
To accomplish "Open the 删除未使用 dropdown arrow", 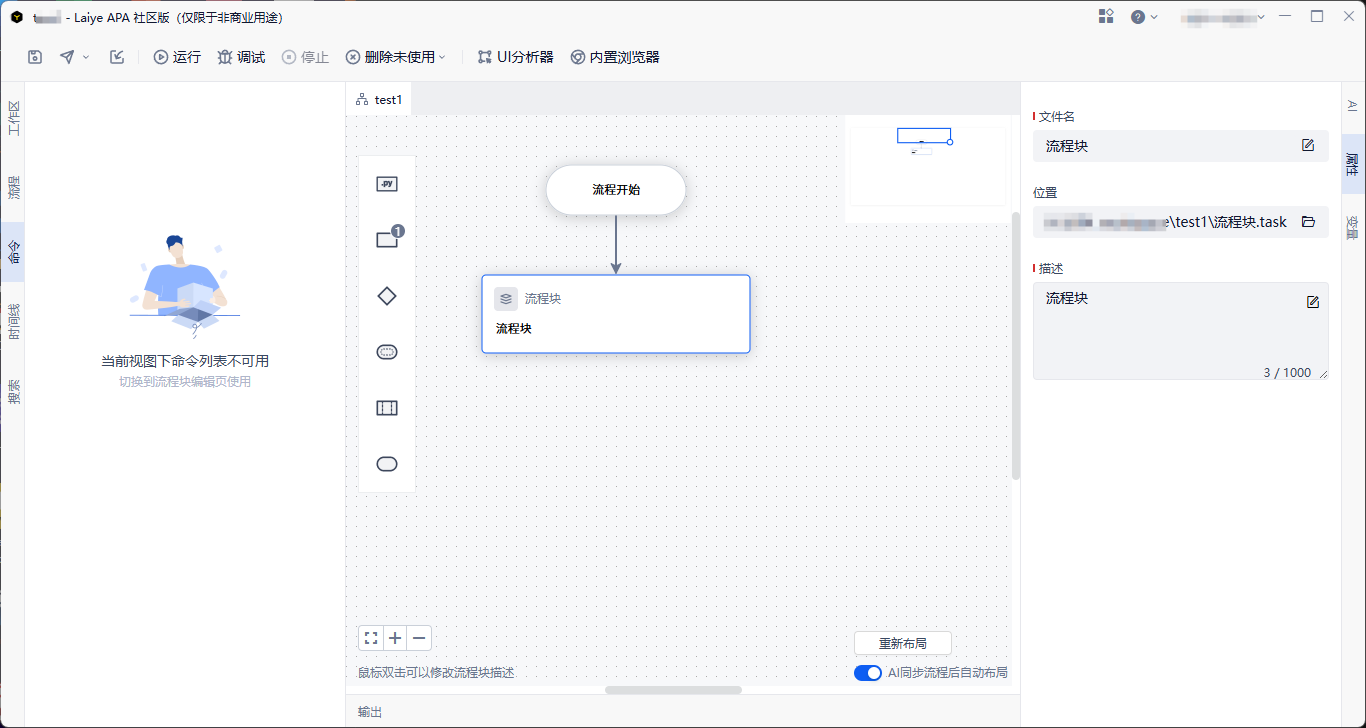I will pos(442,57).
